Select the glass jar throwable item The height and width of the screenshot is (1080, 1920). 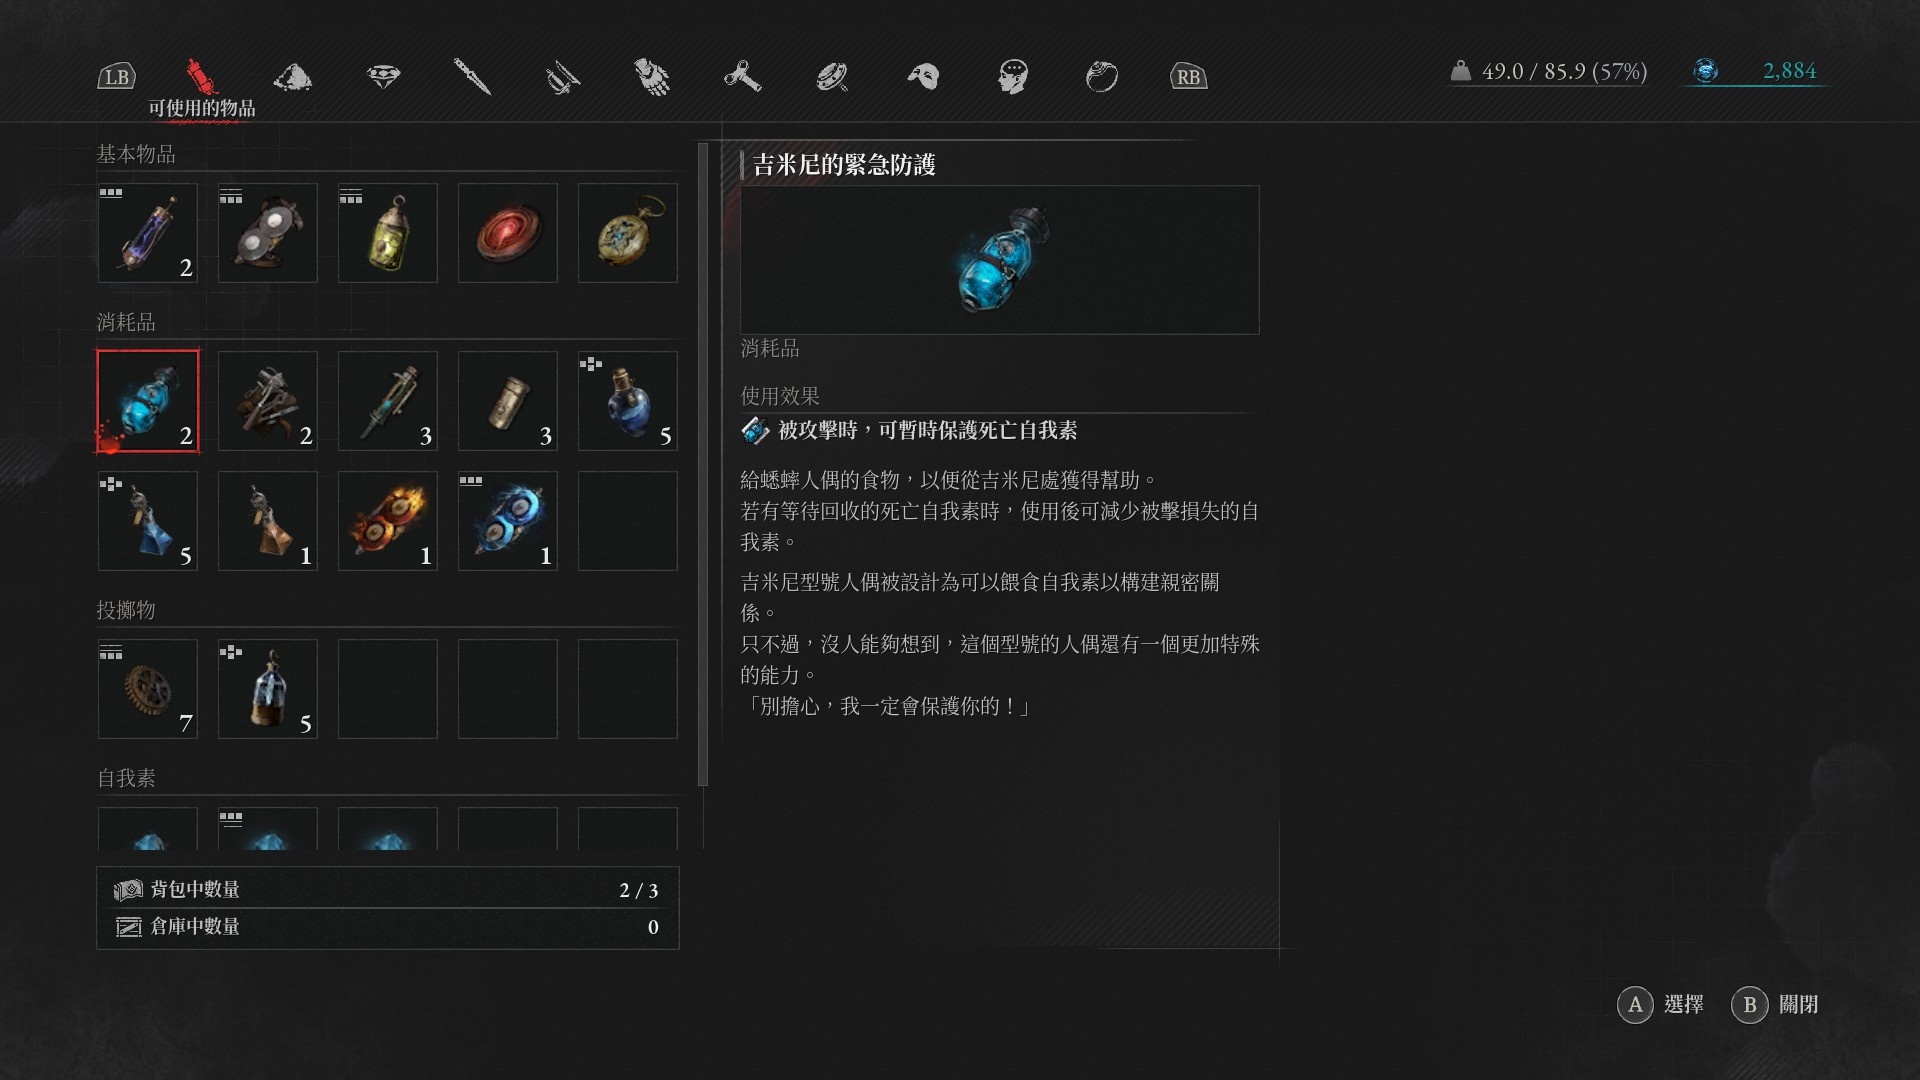coord(268,688)
